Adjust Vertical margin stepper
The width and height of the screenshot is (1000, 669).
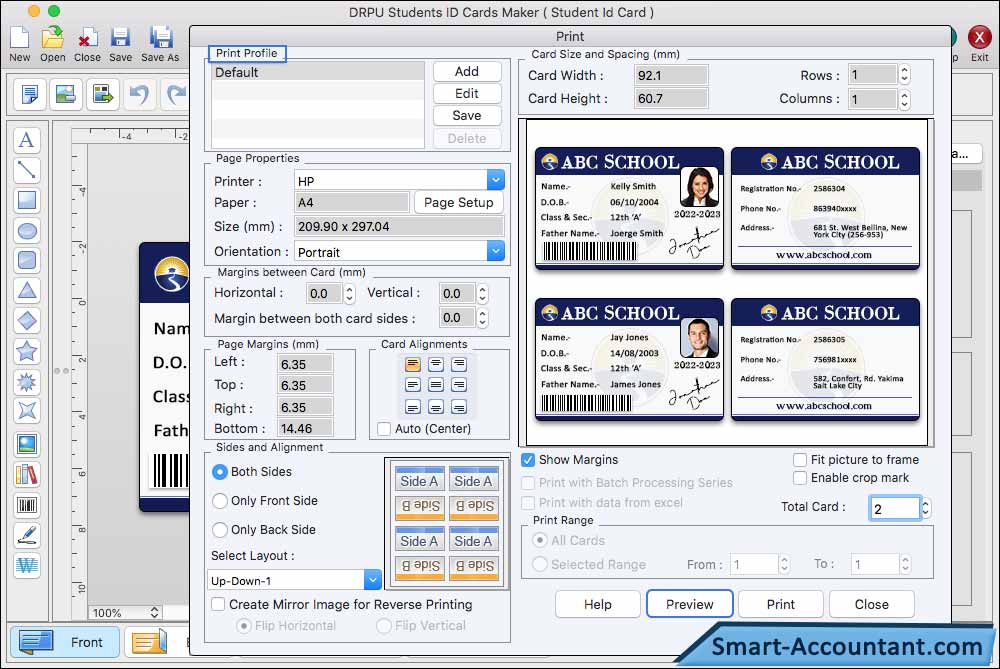(x=482, y=293)
